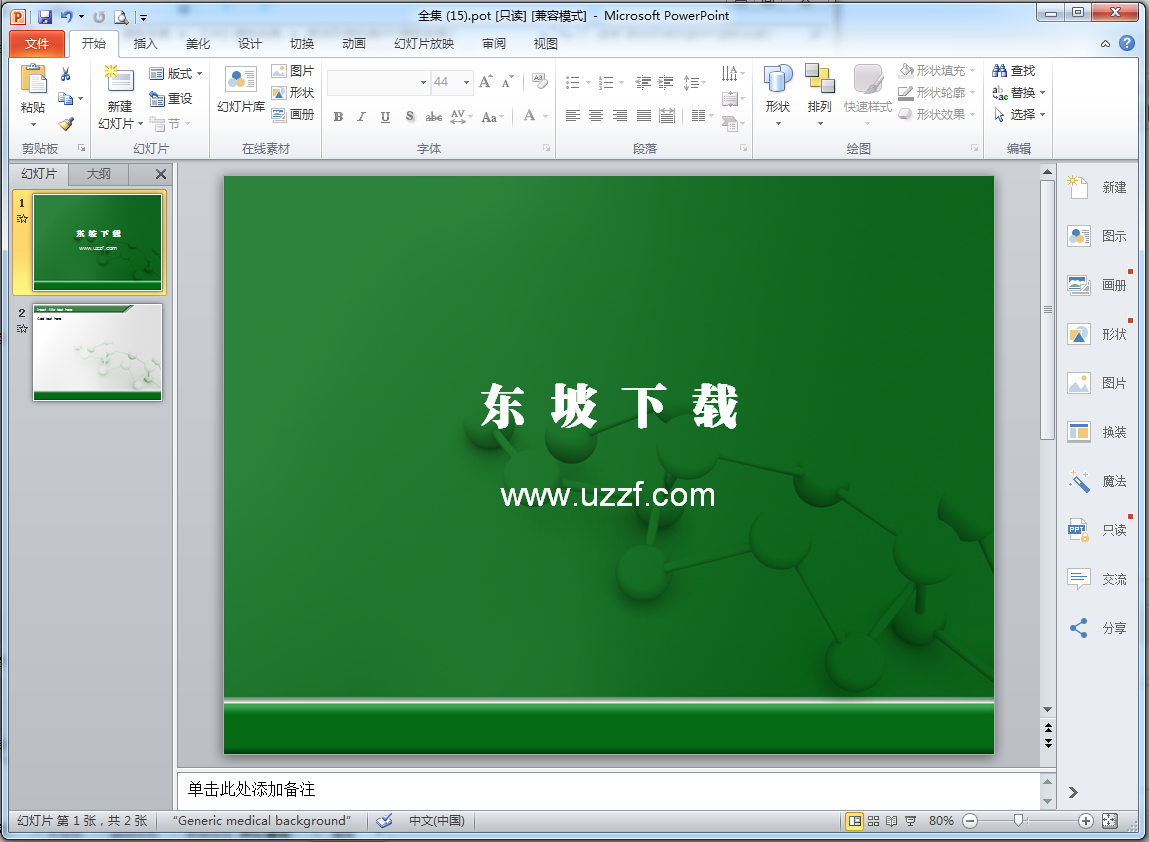Click the Arrange (排列) icon
Image resolution: width=1149 pixels, height=842 pixels.
(819, 78)
